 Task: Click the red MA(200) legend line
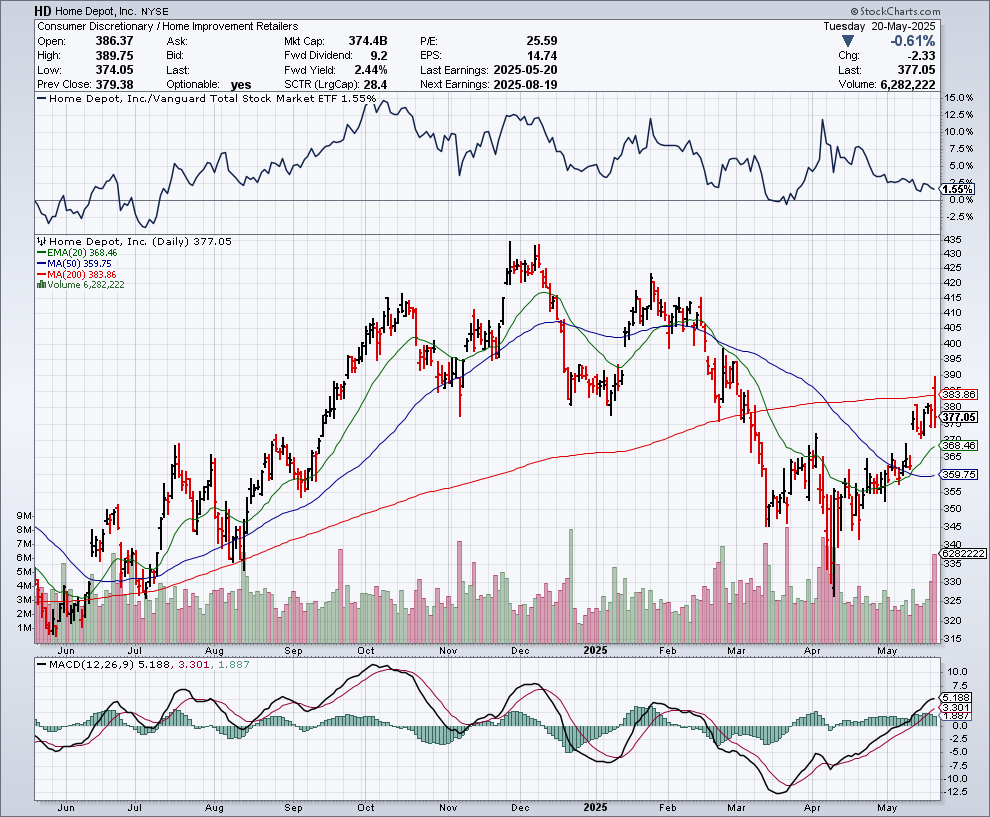click(42, 275)
